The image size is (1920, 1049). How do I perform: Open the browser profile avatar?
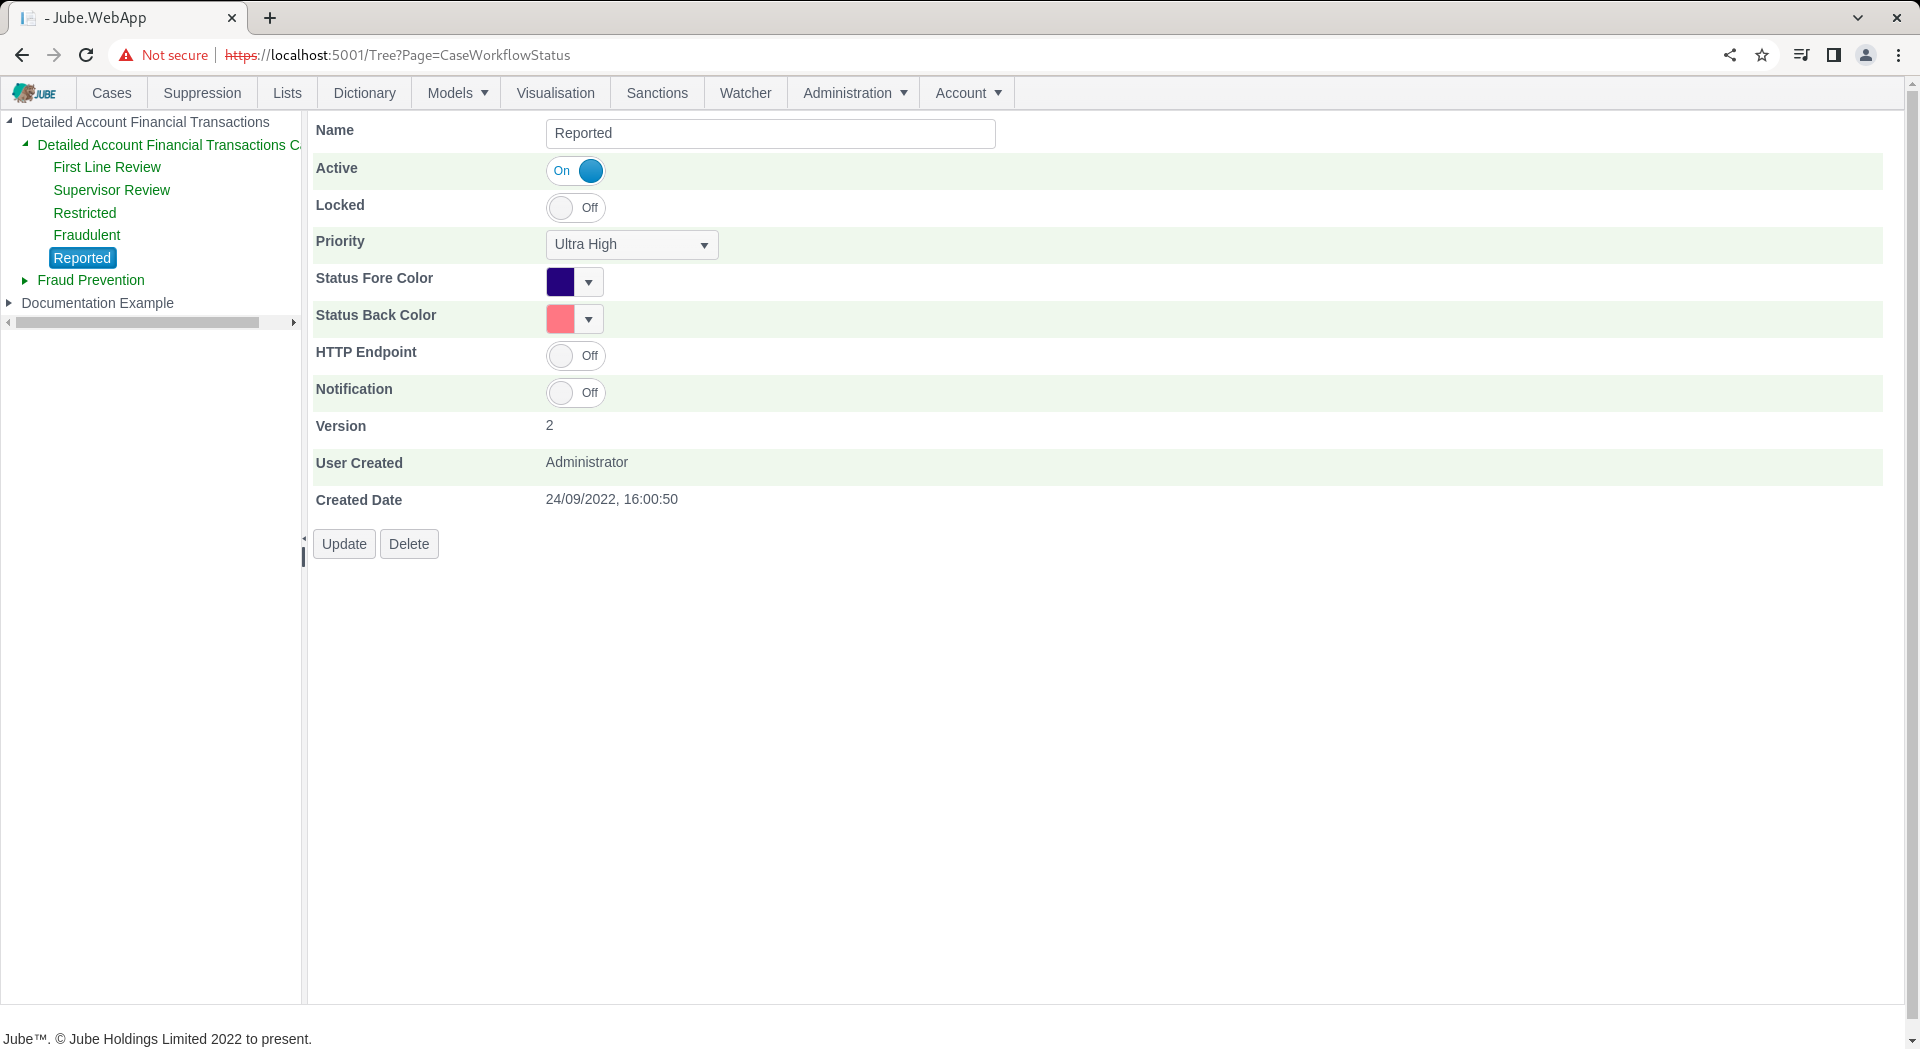tap(1865, 55)
